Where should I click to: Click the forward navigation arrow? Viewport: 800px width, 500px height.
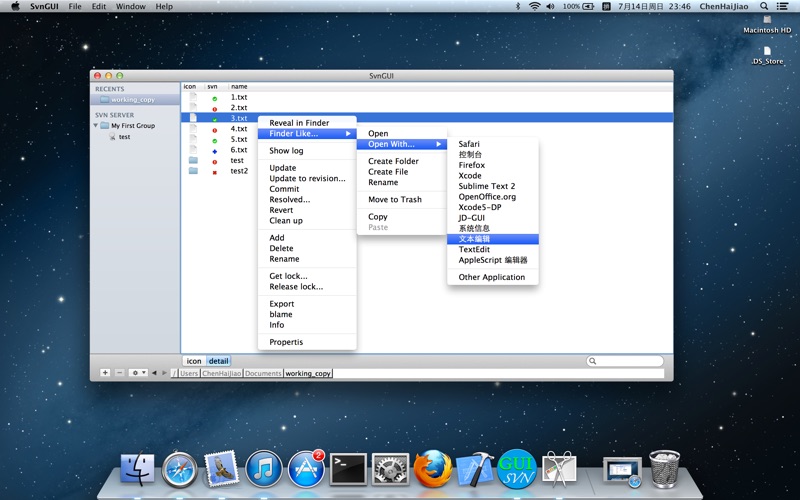[164, 373]
